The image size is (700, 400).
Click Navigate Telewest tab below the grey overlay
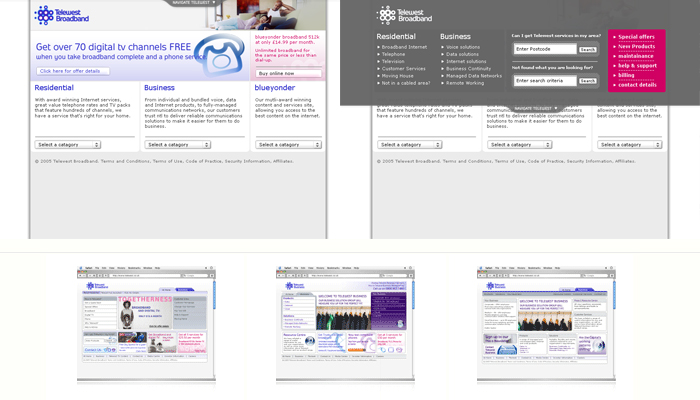(x=535, y=108)
